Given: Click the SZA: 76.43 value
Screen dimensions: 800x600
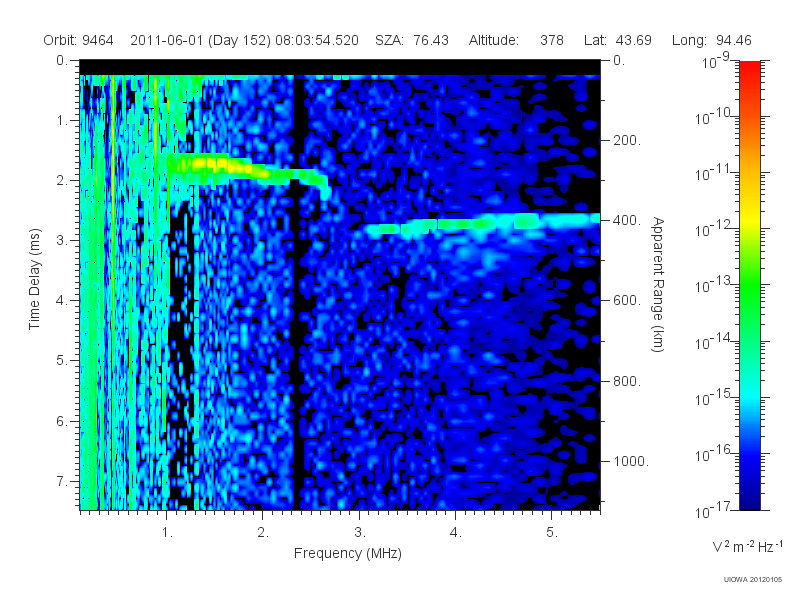Looking at the screenshot, I should pyautogui.click(x=412, y=40).
